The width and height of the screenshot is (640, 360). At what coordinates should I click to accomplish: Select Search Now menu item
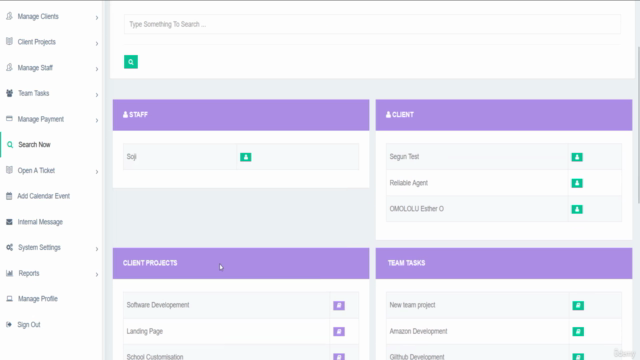[34, 145]
